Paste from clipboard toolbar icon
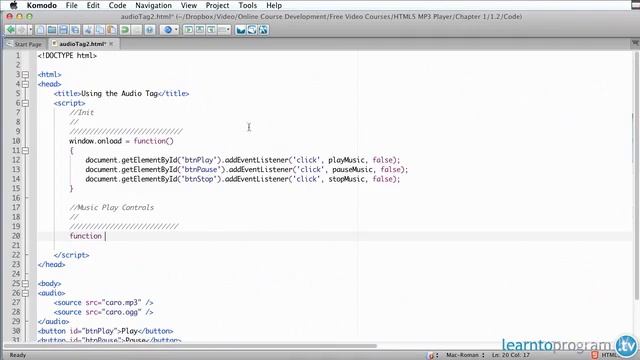 click(x=111, y=30)
